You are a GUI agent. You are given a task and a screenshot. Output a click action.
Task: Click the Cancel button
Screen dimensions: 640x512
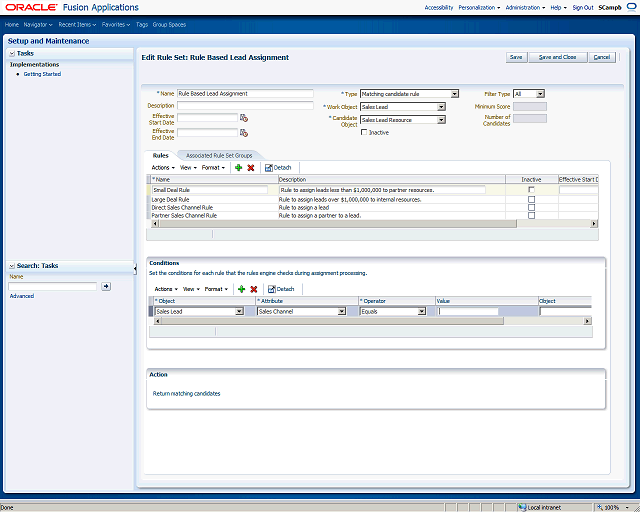point(602,57)
